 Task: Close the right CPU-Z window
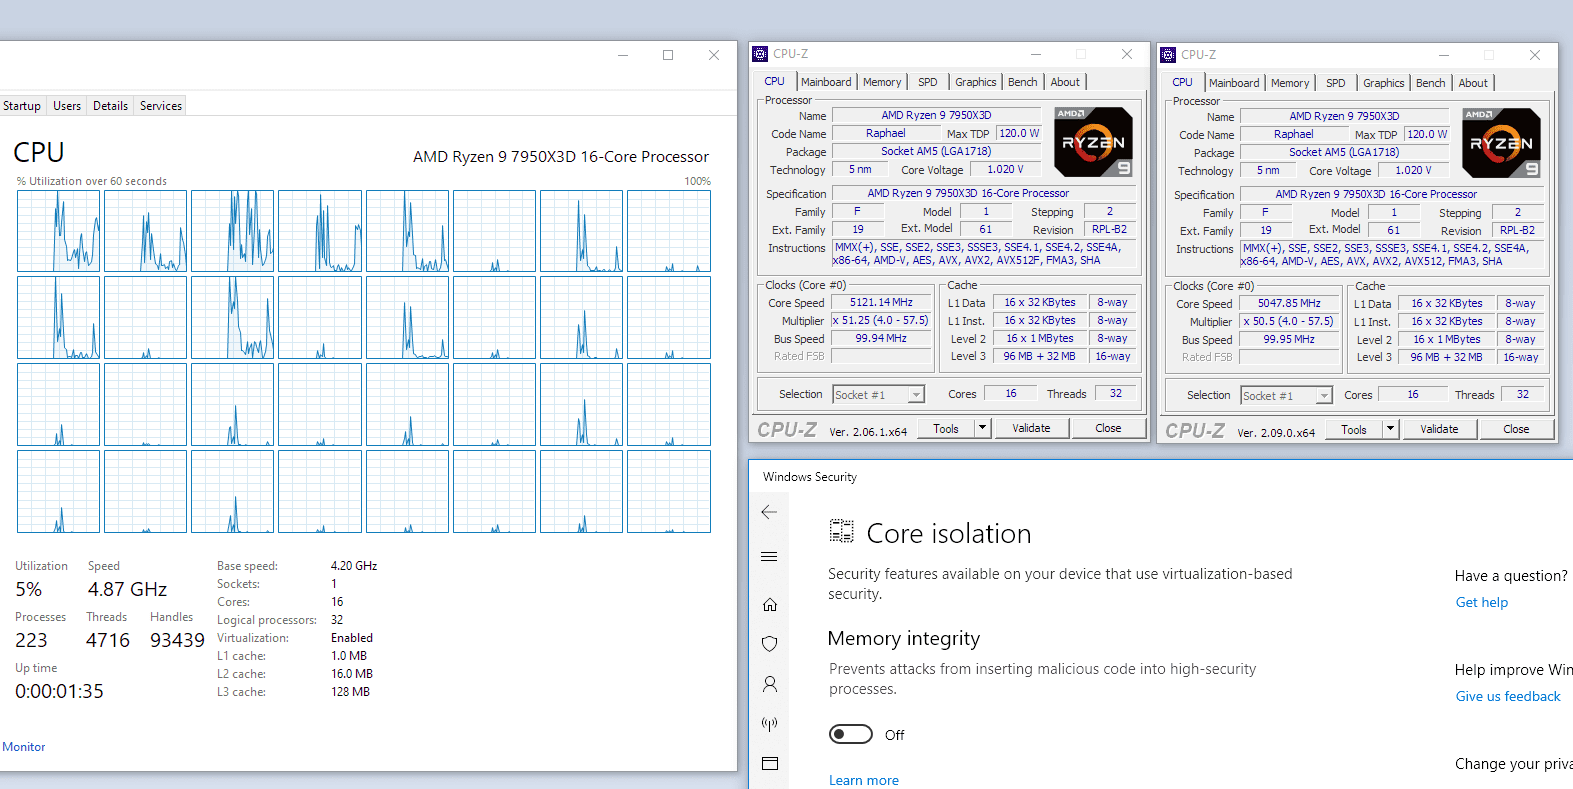click(x=1535, y=55)
